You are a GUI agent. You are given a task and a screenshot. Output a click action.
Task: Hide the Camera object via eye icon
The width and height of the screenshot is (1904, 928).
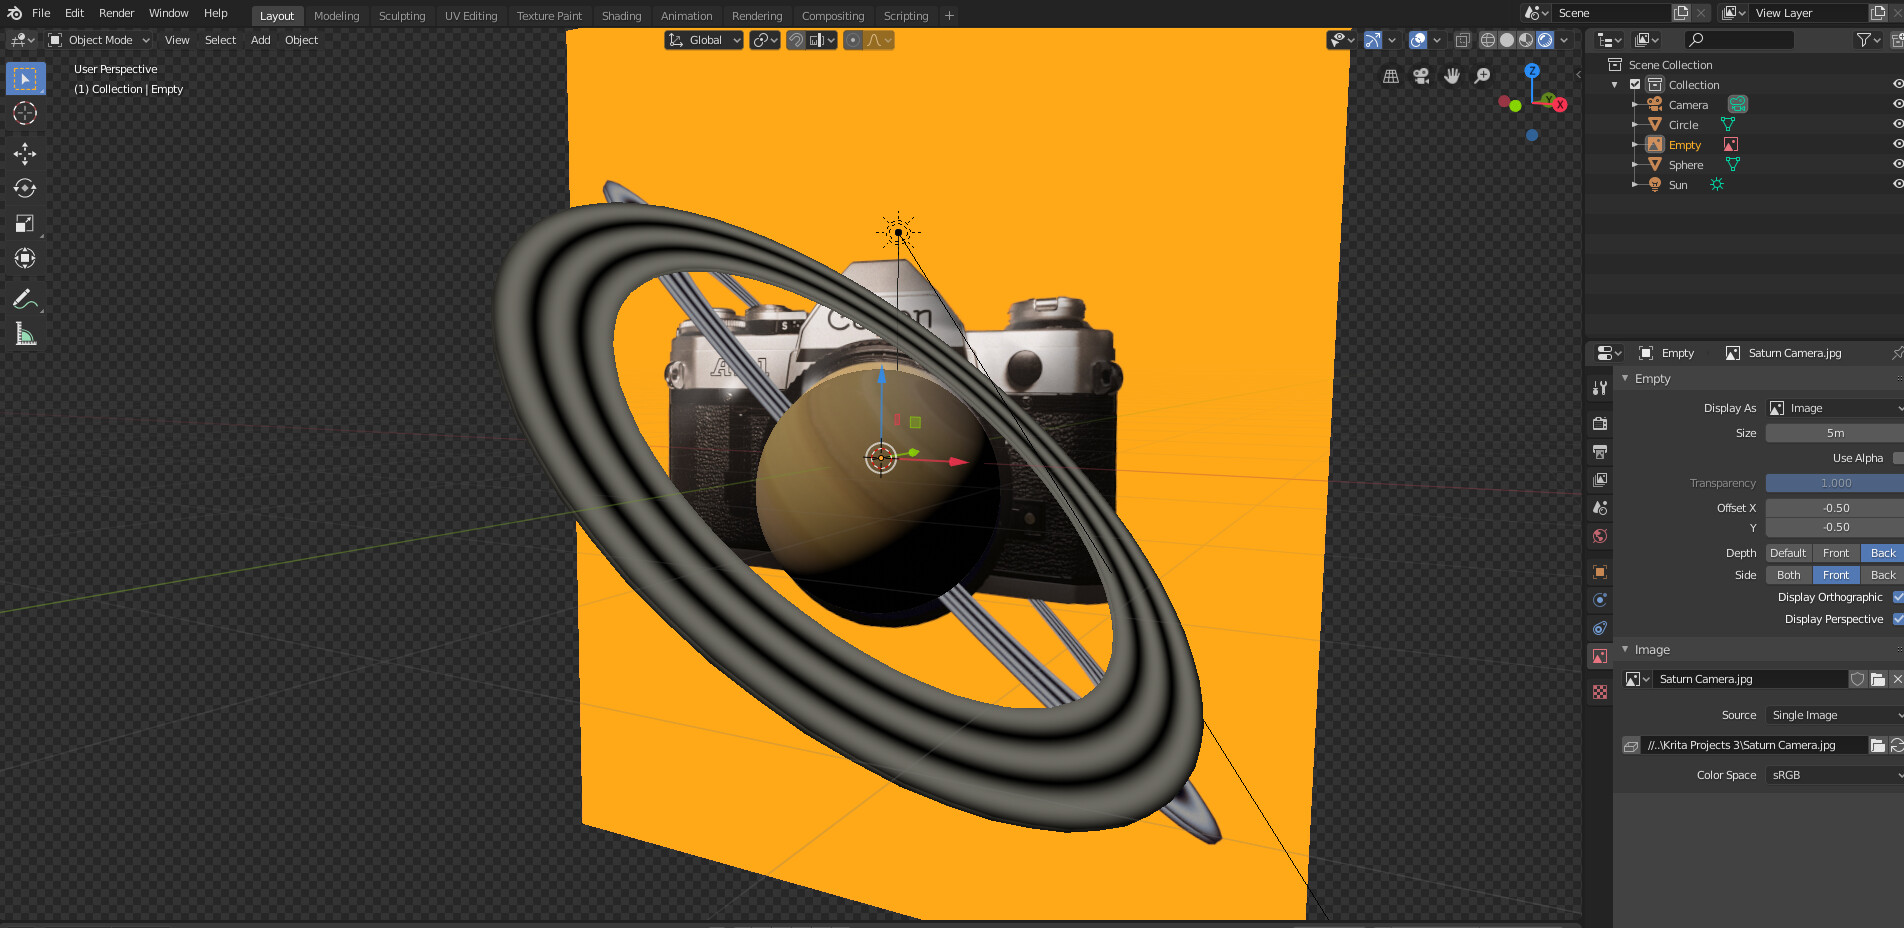(1897, 104)
